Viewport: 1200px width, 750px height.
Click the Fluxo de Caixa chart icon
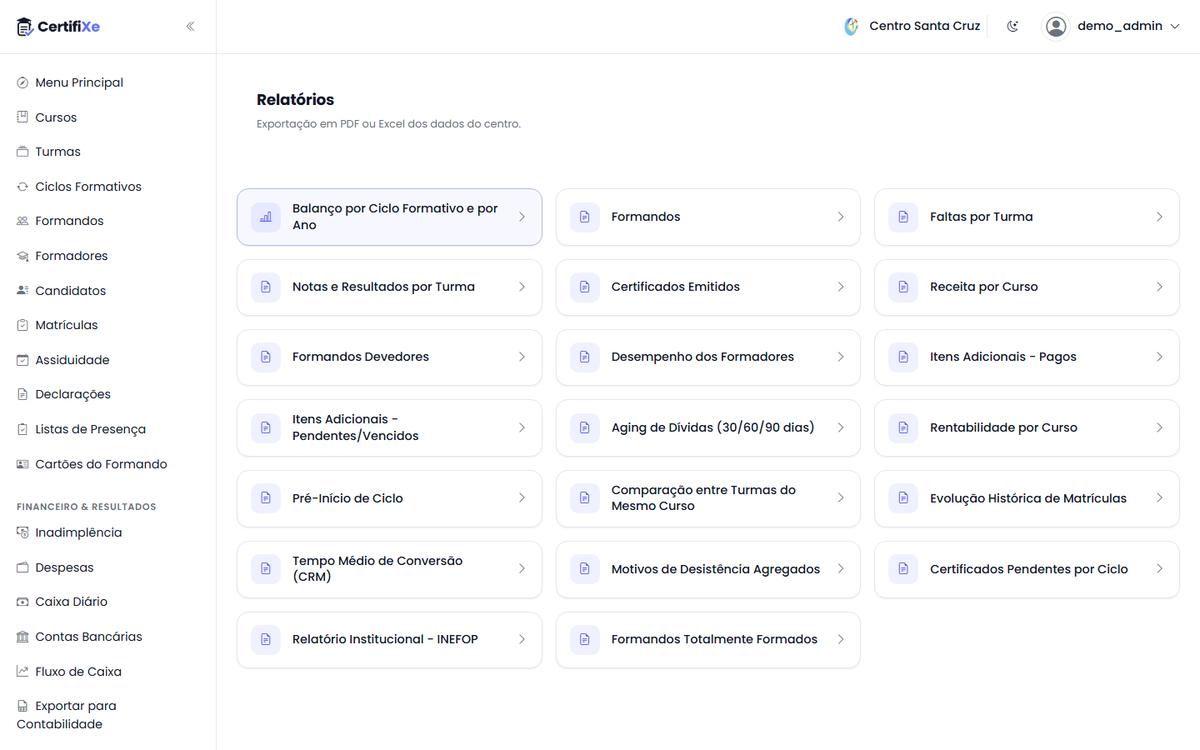(x=23, y=672)
